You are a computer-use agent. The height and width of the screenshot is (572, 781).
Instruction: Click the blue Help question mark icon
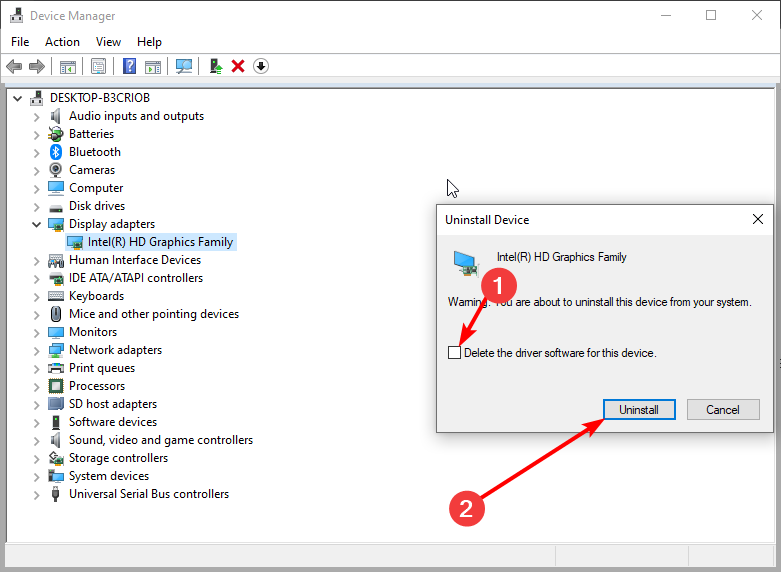coord(129,66)
